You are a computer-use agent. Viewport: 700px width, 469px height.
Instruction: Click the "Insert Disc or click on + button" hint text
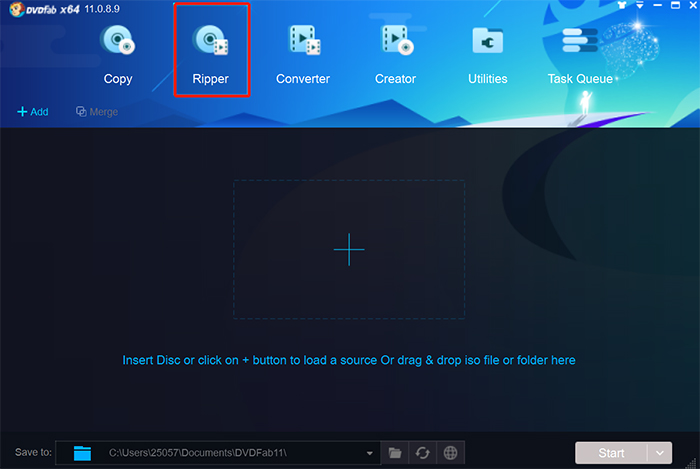tap(349, 360)
